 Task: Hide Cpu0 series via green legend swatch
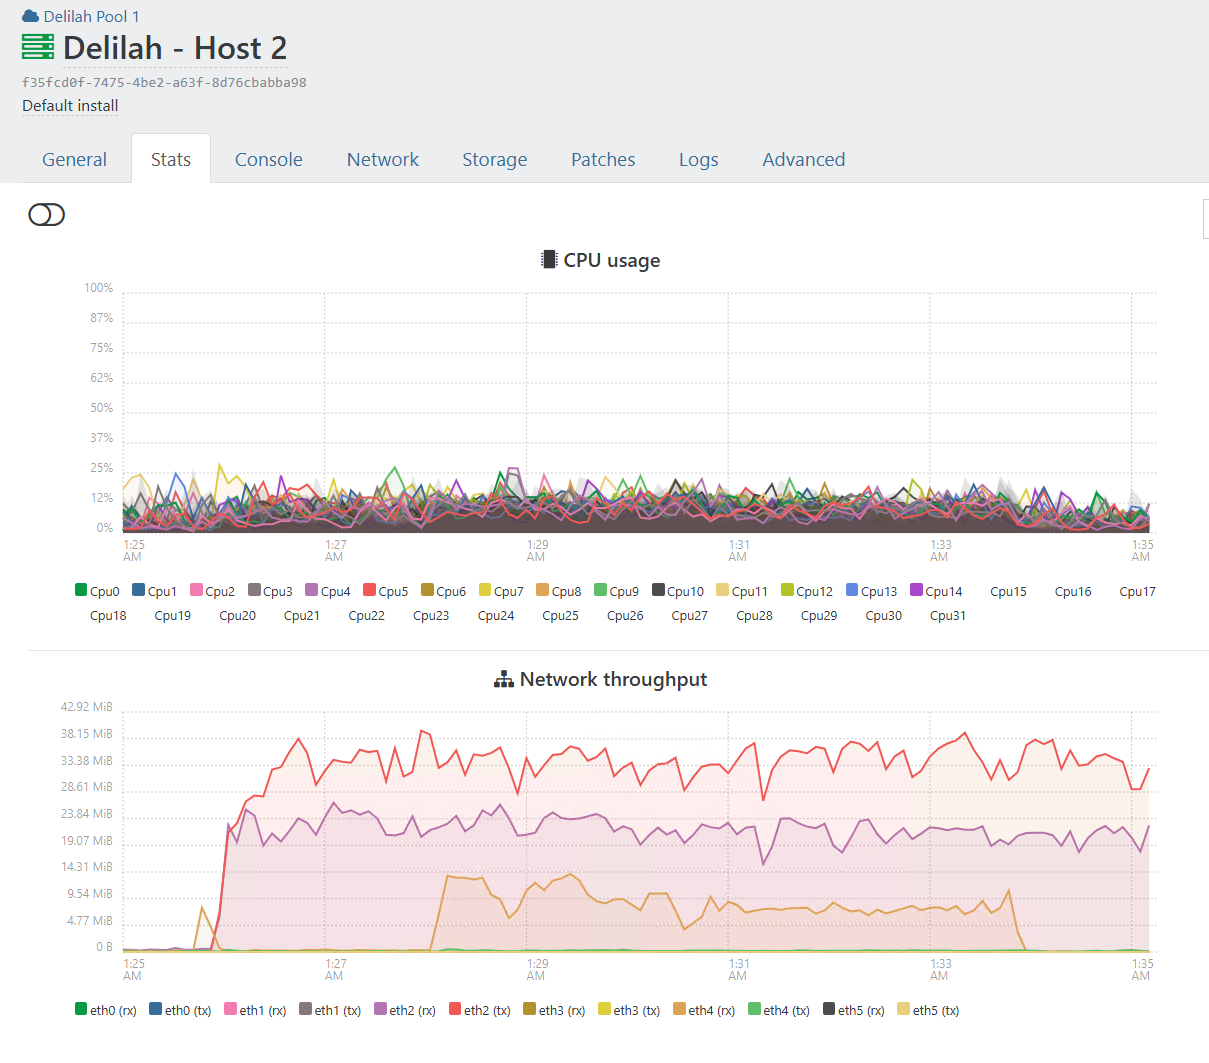pos(81,590)
